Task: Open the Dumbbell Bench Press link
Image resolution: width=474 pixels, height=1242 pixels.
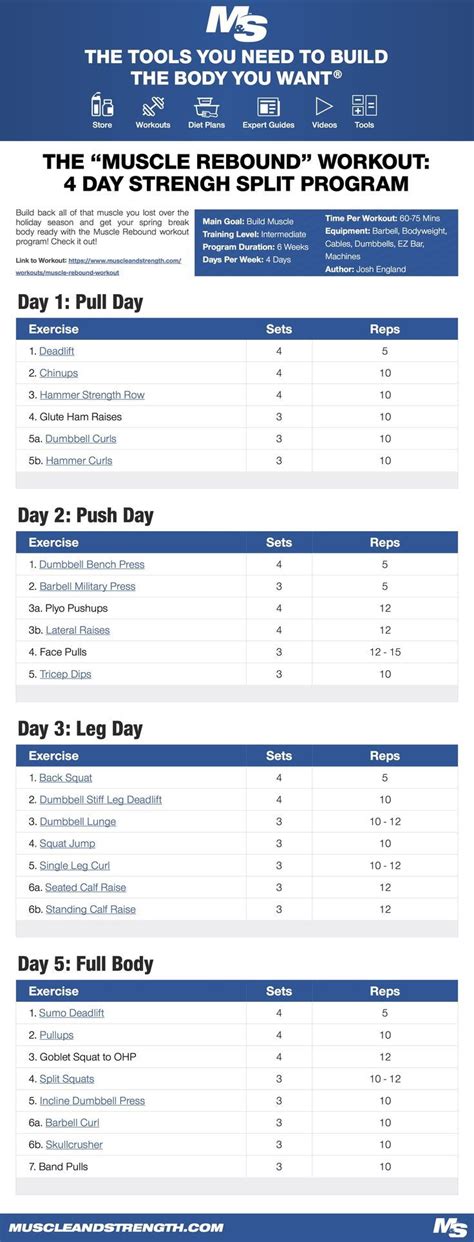Action: click(x=91, y=564)
